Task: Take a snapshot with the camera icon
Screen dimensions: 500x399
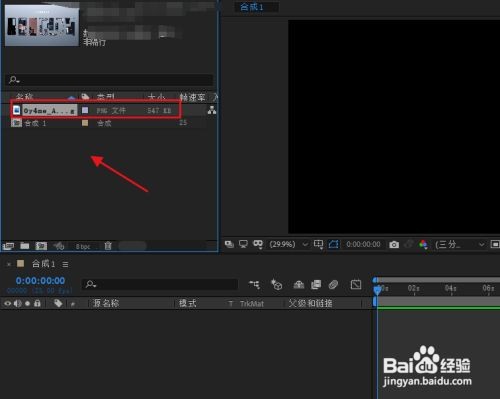Action: 394,245
